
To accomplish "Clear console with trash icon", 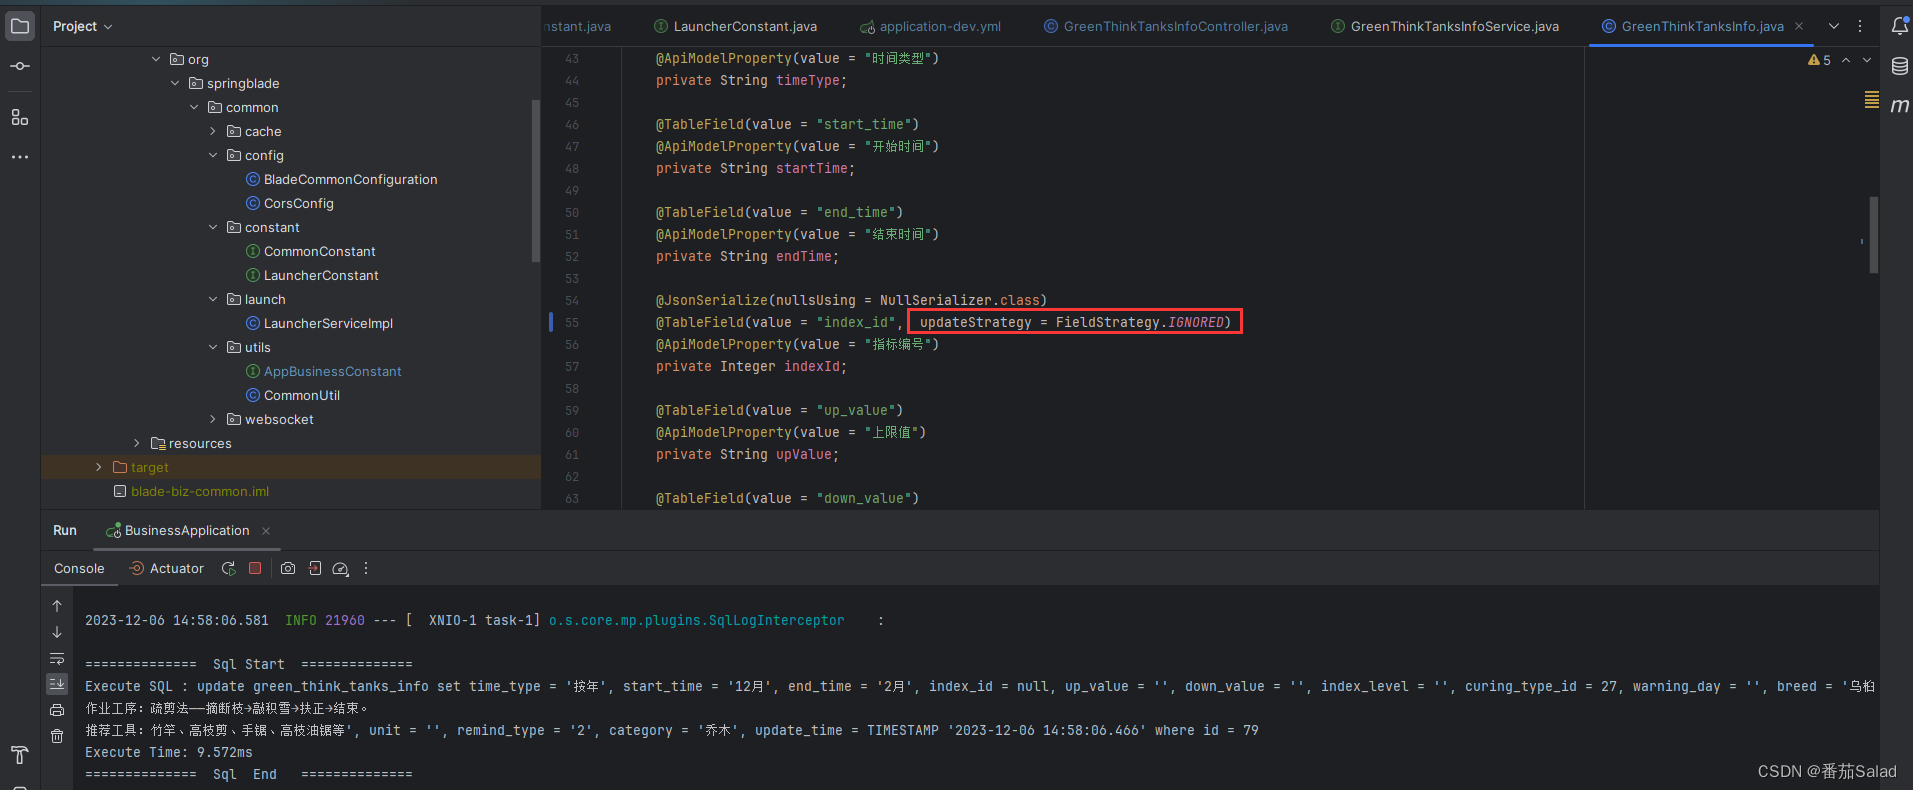I will [57, 736].
